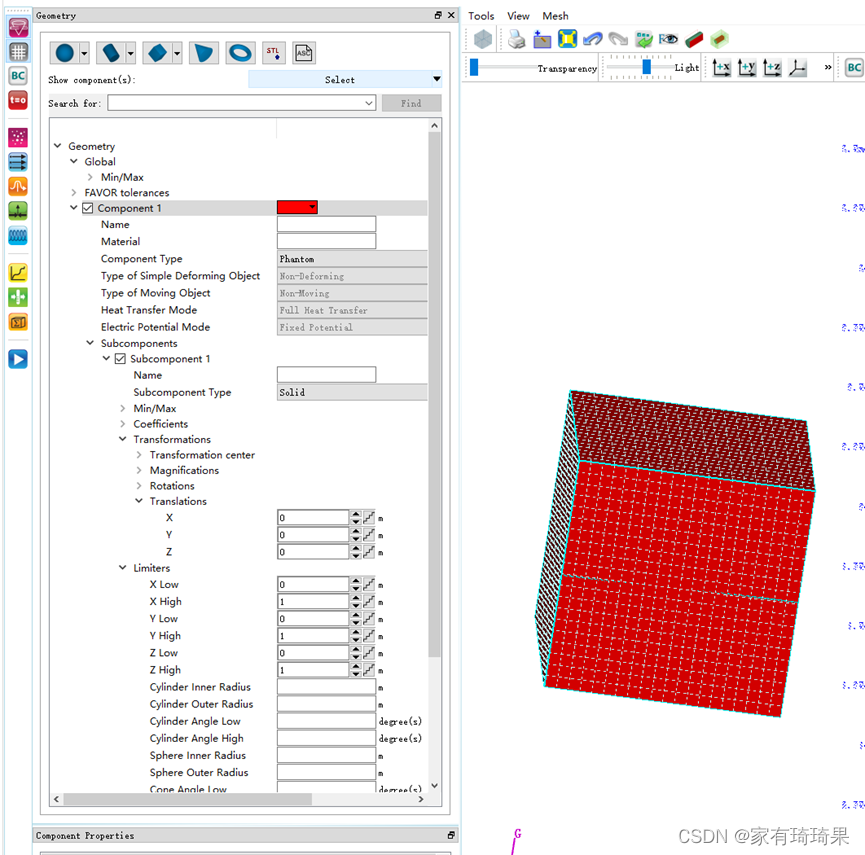The height and width of the screenshot is (855, 865).
Task: Open the box tool dropdown arrow
Action: coord(177,54)
